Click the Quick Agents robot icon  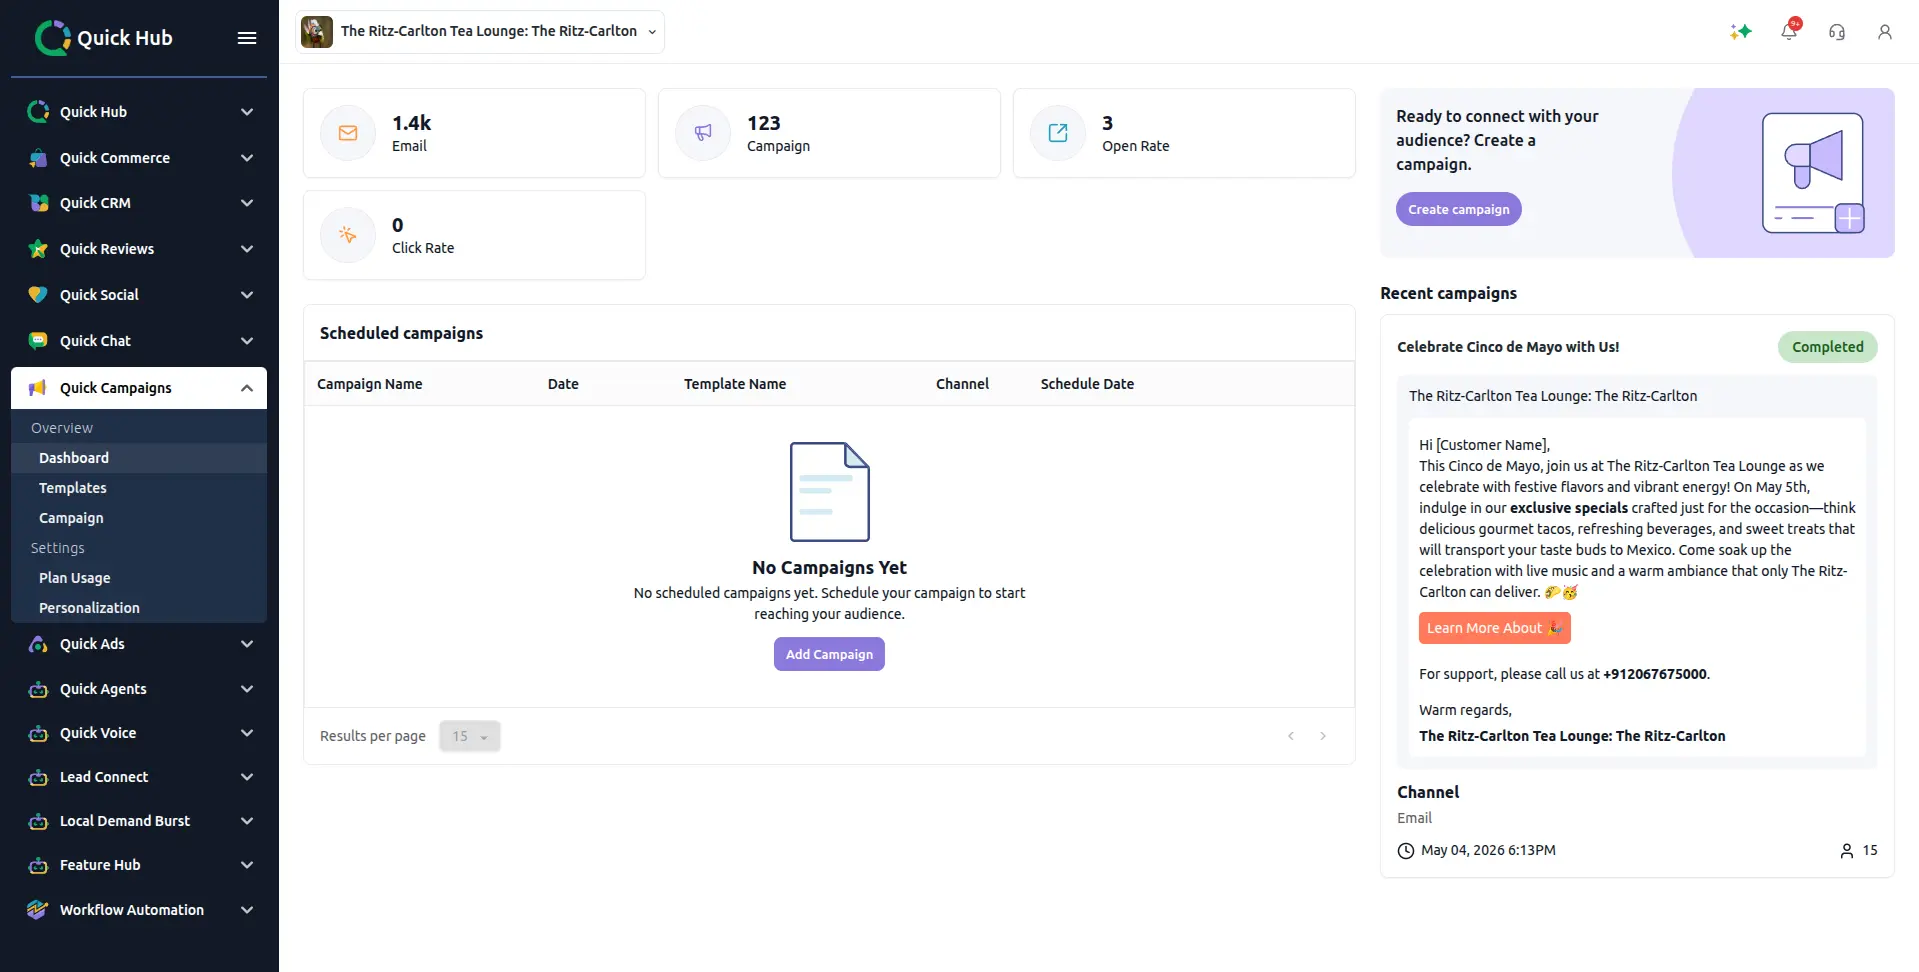38,689
